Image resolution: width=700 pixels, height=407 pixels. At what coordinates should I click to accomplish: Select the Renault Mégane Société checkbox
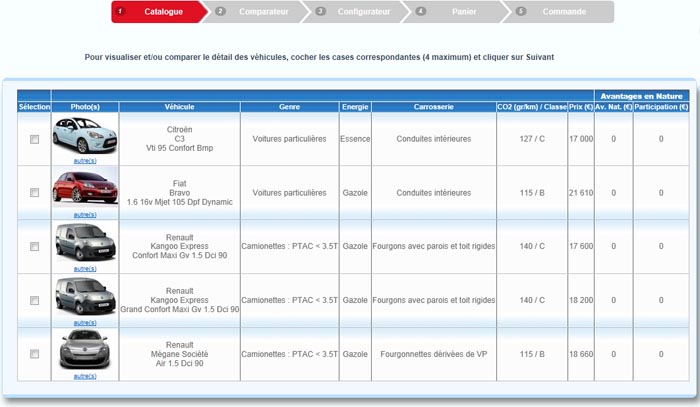(x=34, y=354)
